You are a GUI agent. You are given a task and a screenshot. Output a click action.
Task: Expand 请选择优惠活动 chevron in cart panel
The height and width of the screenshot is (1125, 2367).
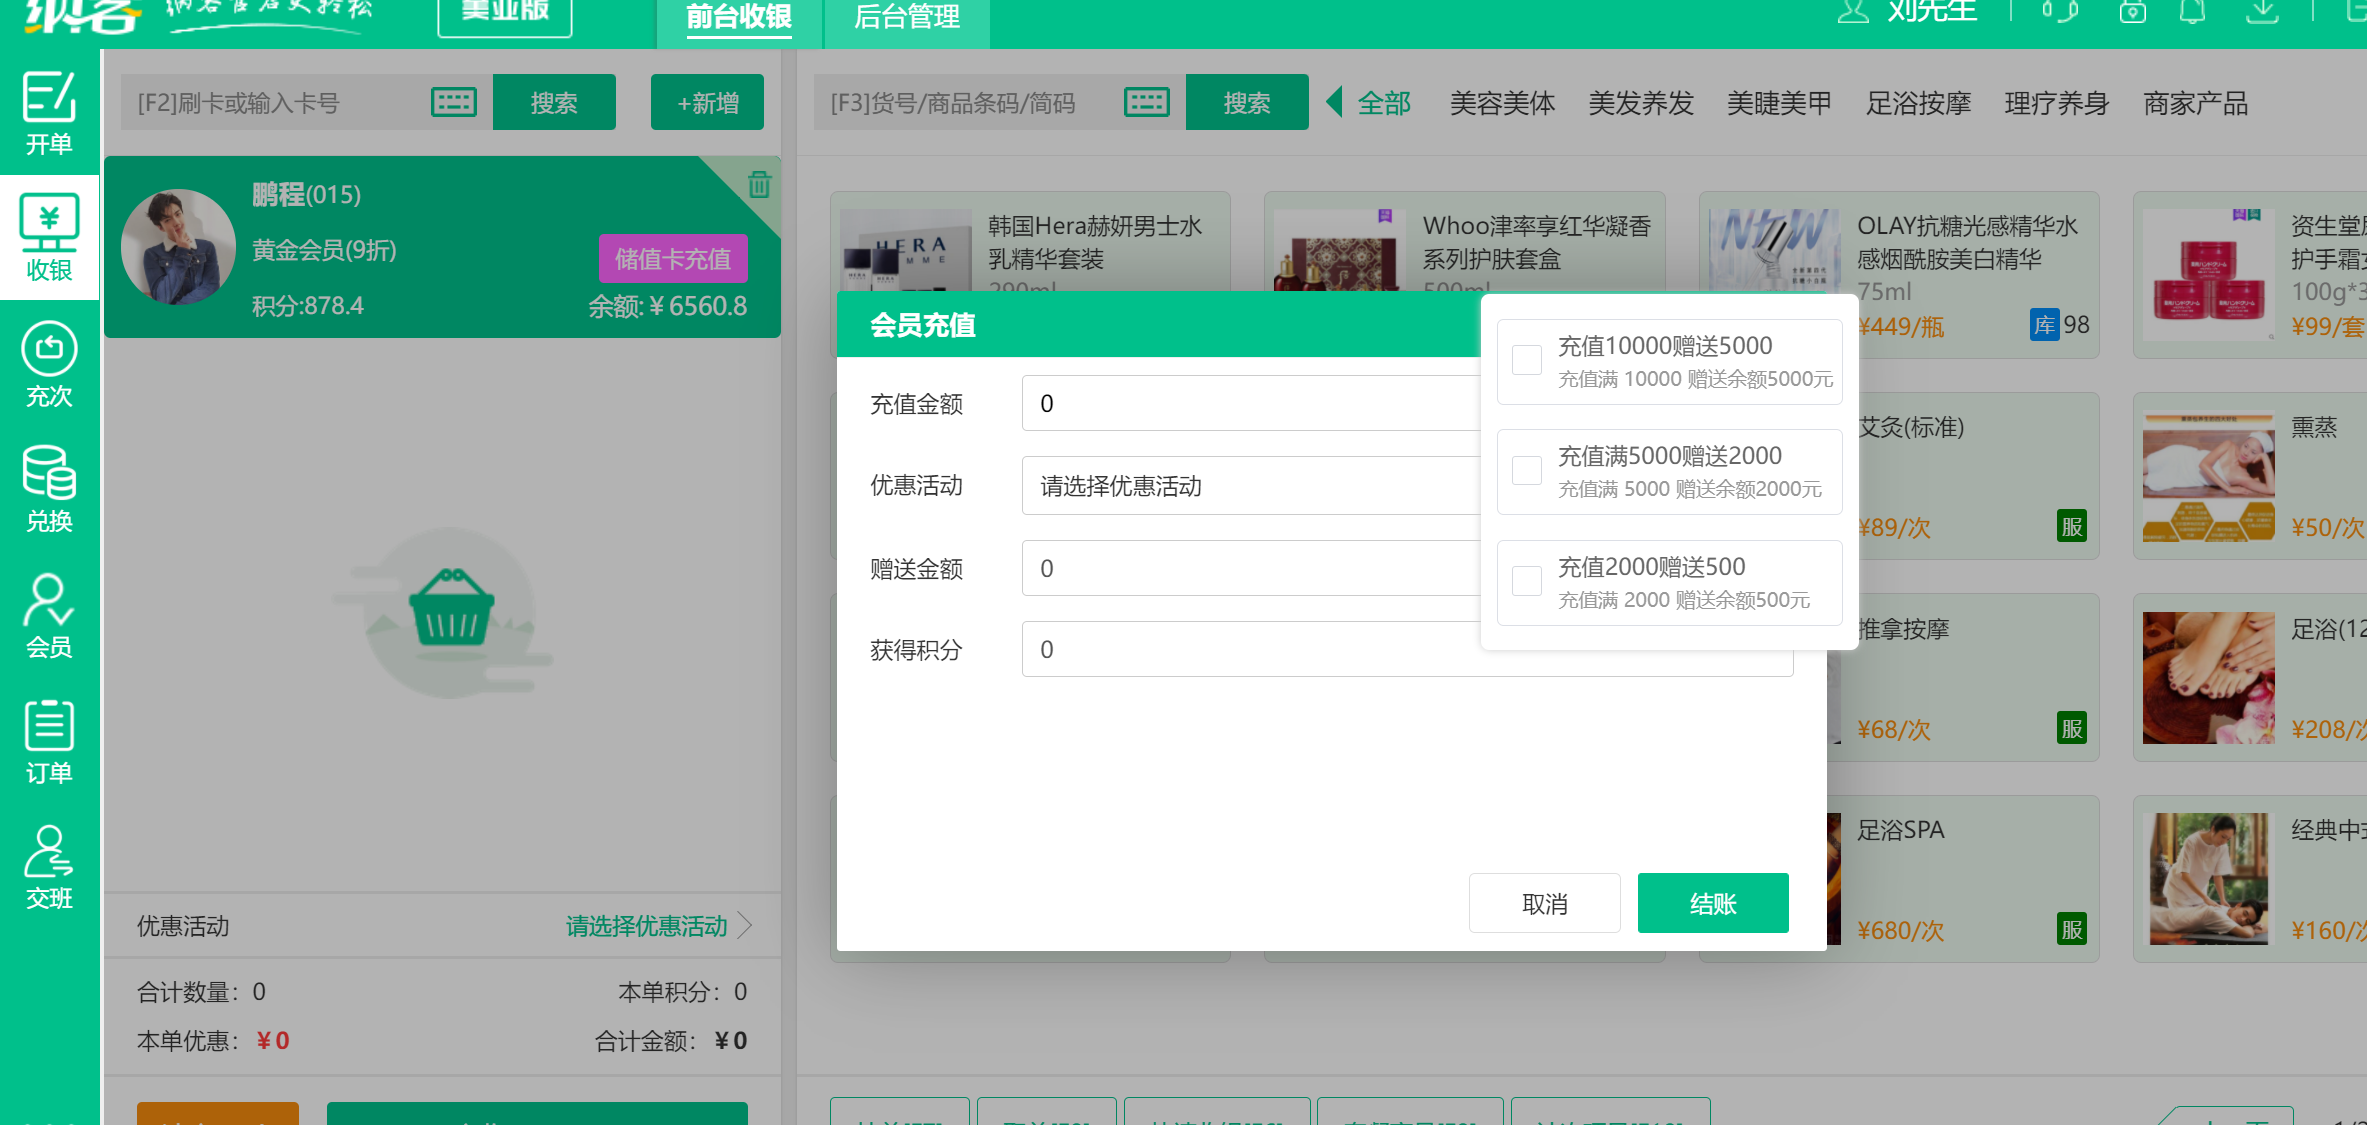tap(744, 925)
